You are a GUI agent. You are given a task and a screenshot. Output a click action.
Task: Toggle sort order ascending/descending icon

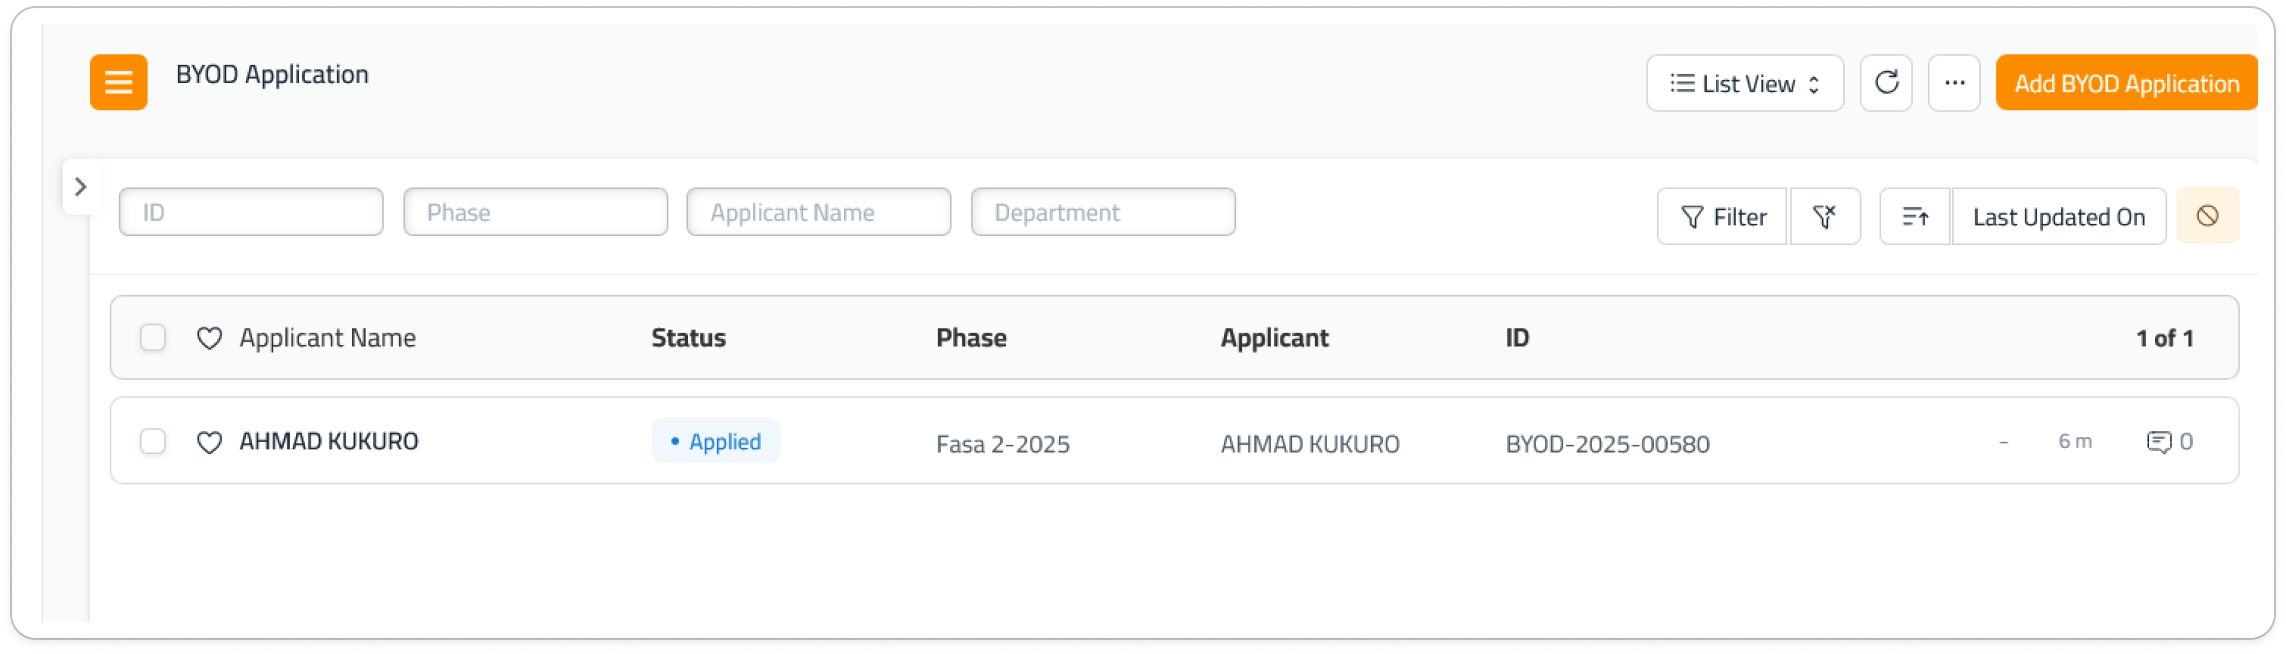pos(1914,216)
